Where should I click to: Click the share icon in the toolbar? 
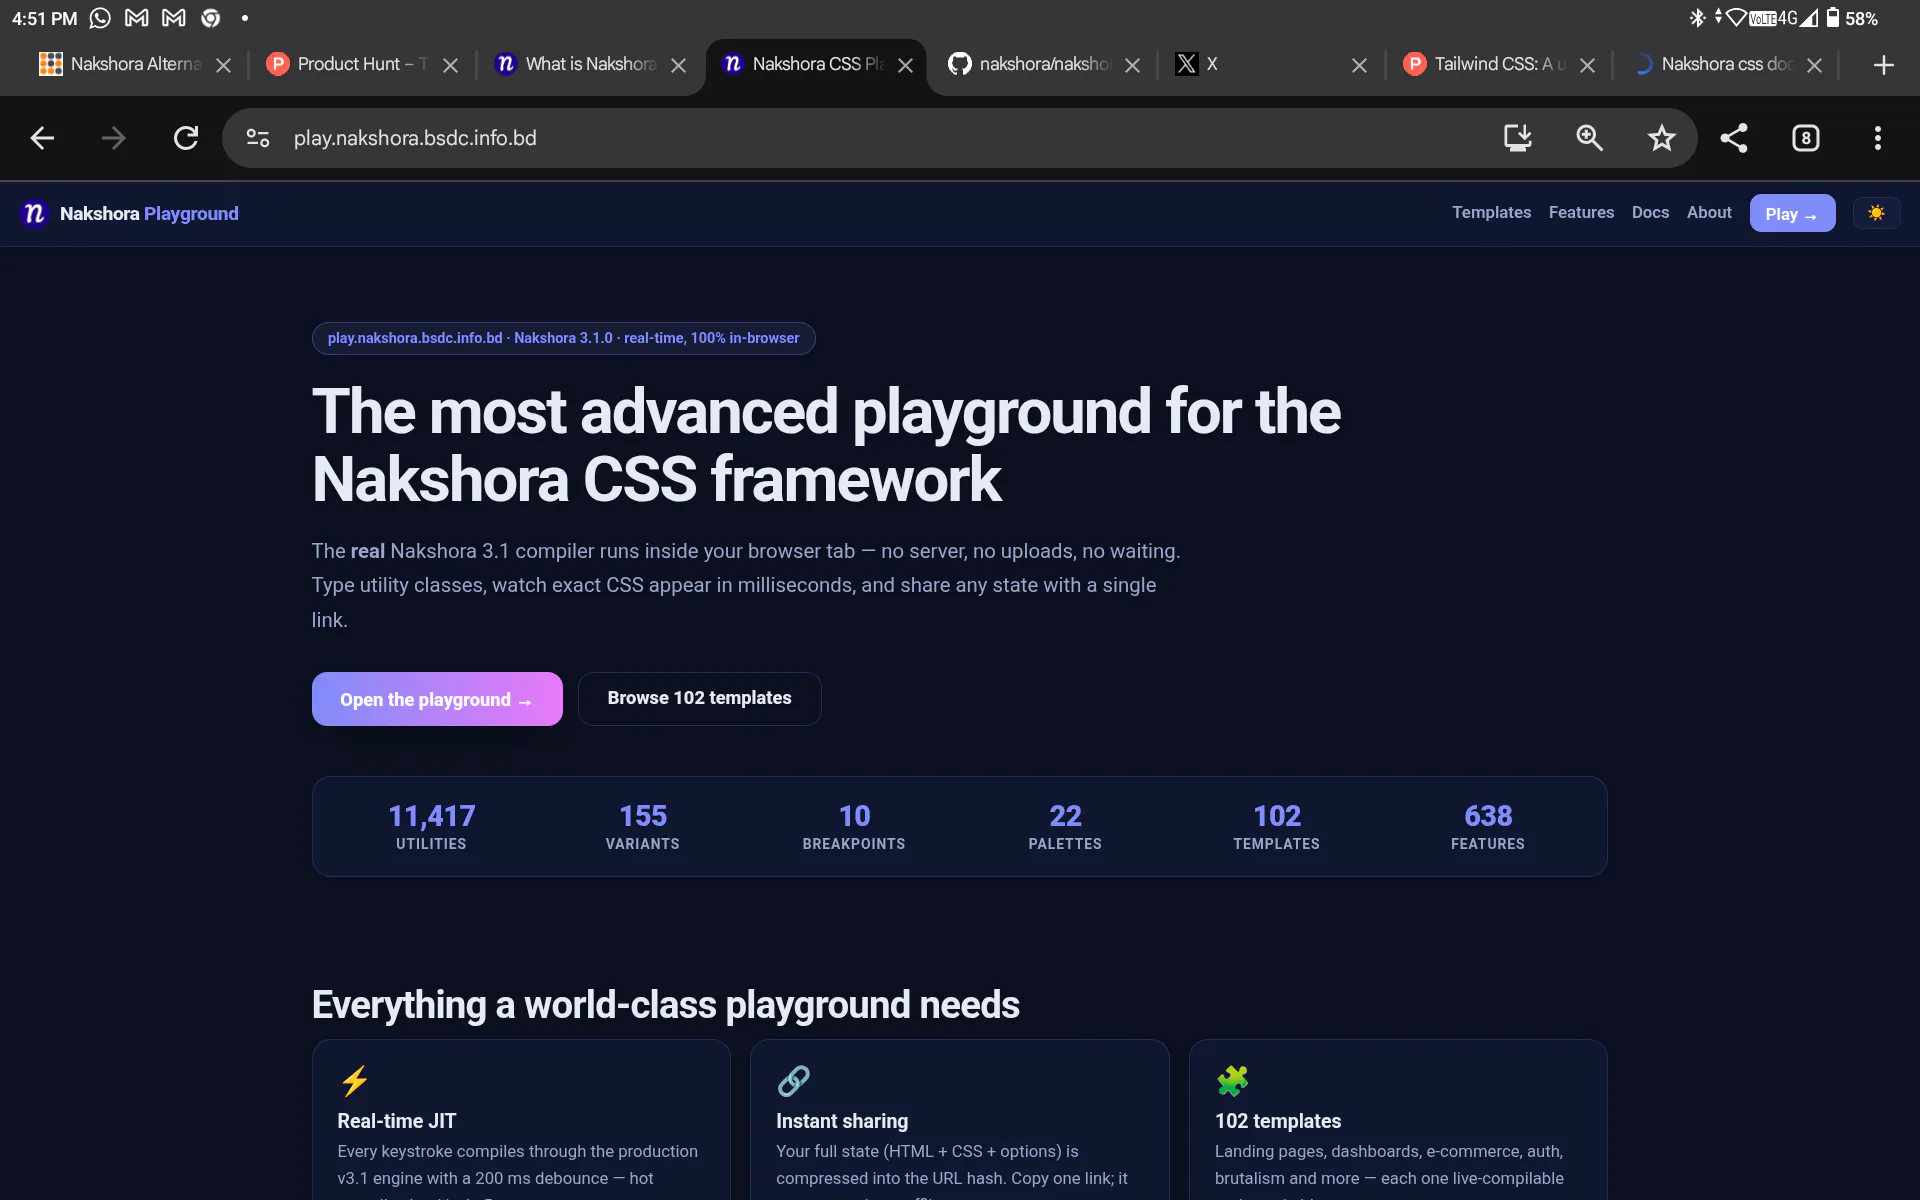[x=1734, y=138]
